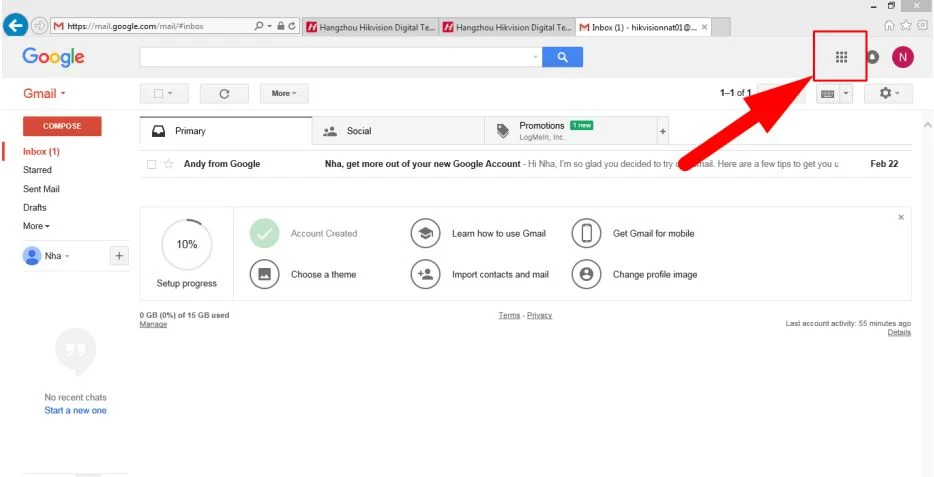
Task: Expand More labels in the sidebar
Action: [36, 226]
